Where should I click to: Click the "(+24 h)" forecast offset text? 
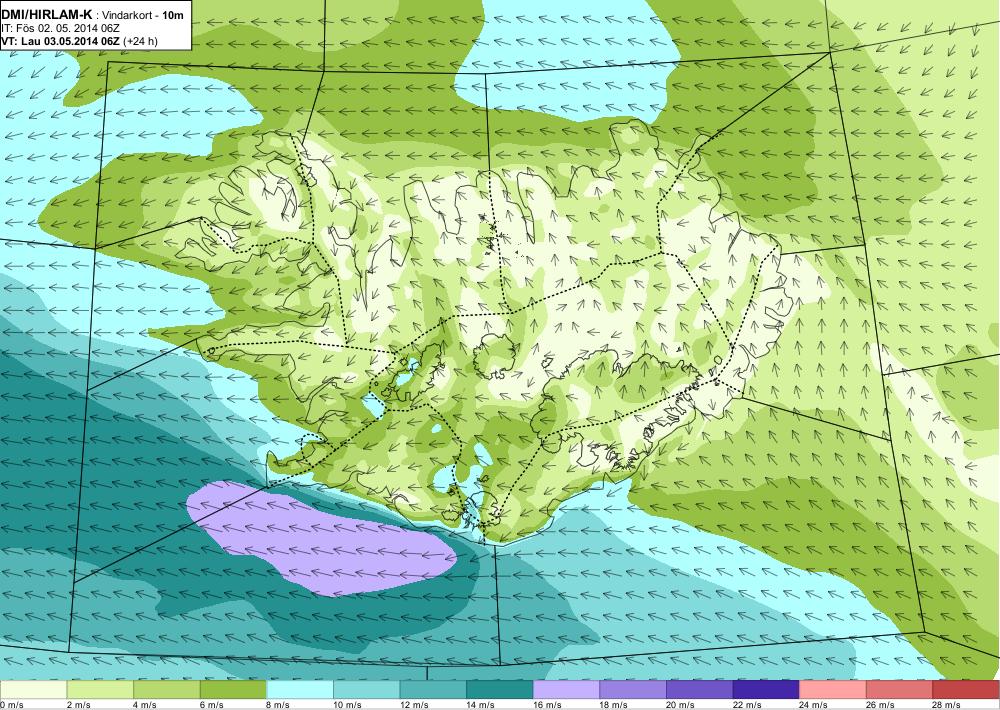(x=140, y=41)
